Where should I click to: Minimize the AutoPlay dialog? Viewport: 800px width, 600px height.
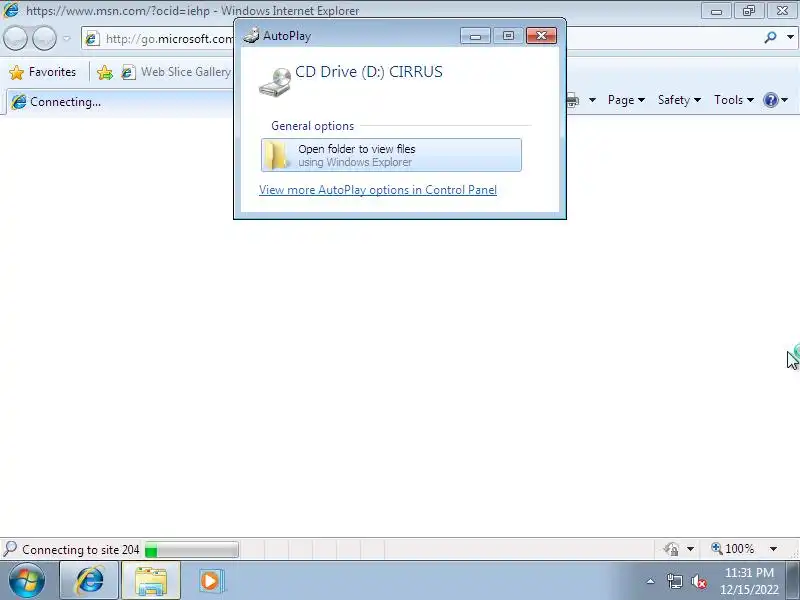pyautogui.click(x=476, y=36)
